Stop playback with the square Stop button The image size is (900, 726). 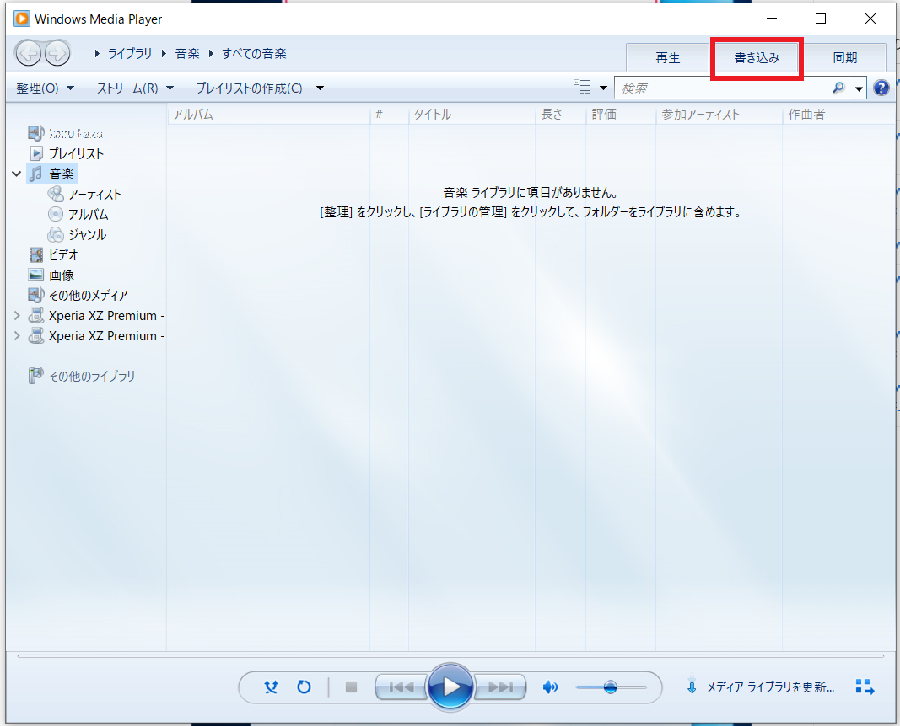coord(351,686)
